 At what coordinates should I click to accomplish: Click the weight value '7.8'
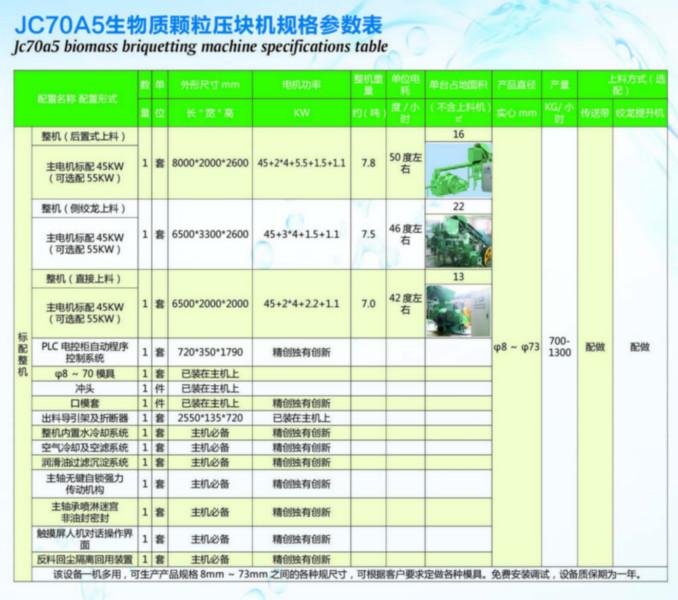click(x=368, y=163)
